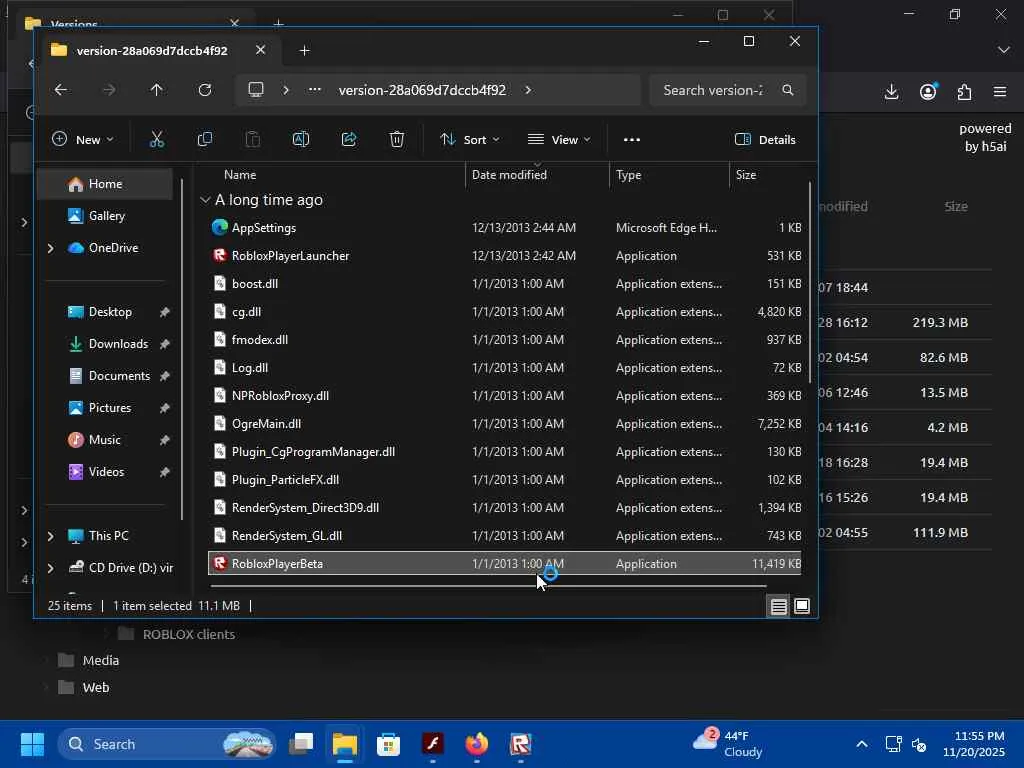The width and height of the screenshot is (1024, 768).
Task: Open the Windows Start button
Action: pyautogui.click(x=32, y=744)
